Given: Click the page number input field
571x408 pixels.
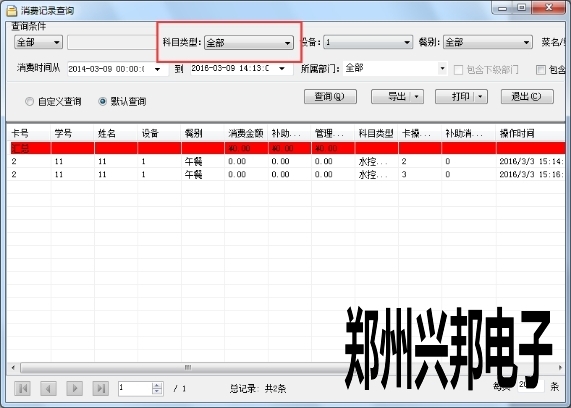Looking at the screenshot, I should [135, 388].
